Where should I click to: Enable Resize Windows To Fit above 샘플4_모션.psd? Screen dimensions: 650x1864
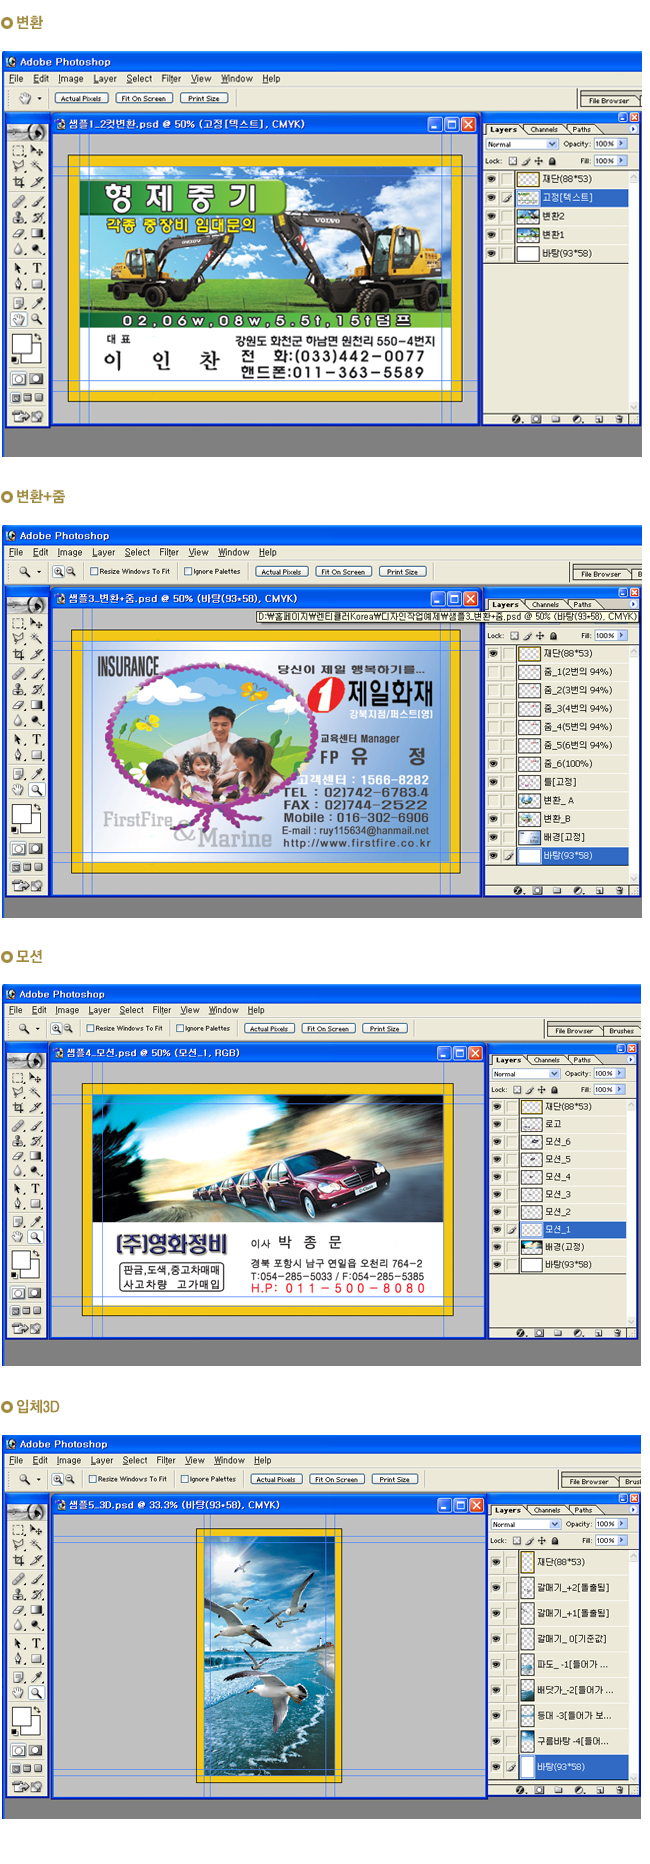coord(91,1028)
